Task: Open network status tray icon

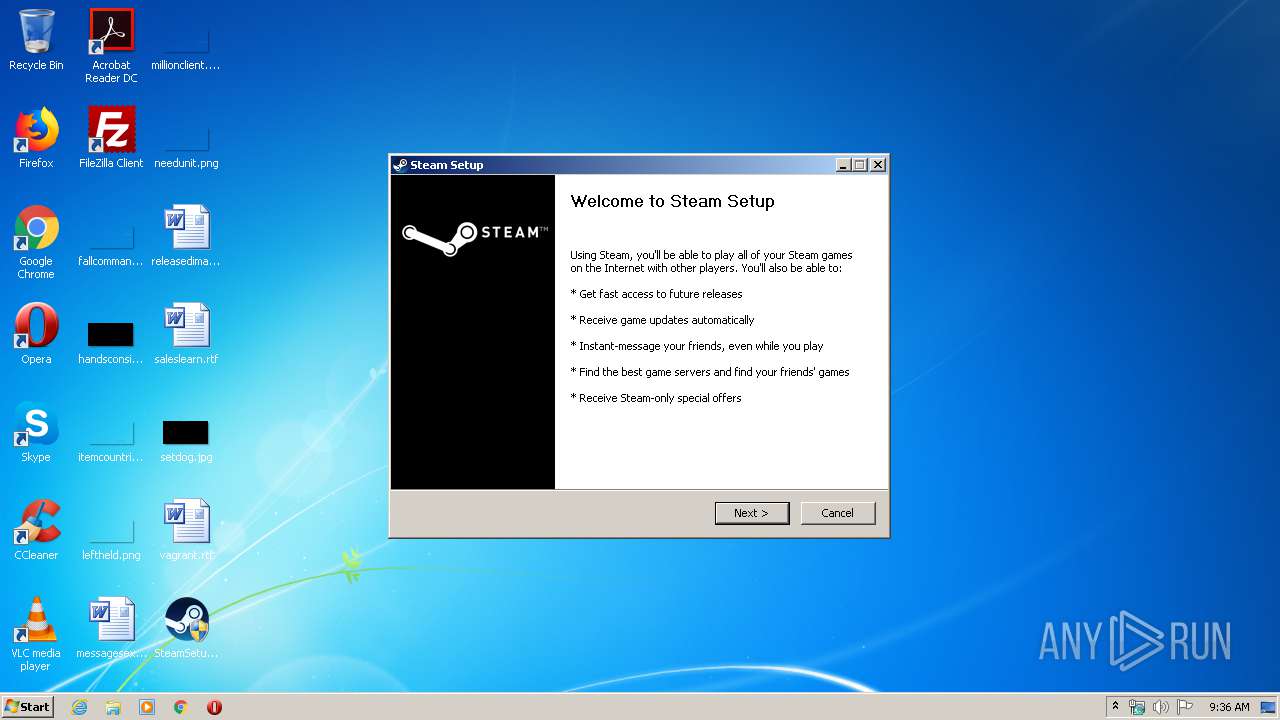Action: point(1137,707)
